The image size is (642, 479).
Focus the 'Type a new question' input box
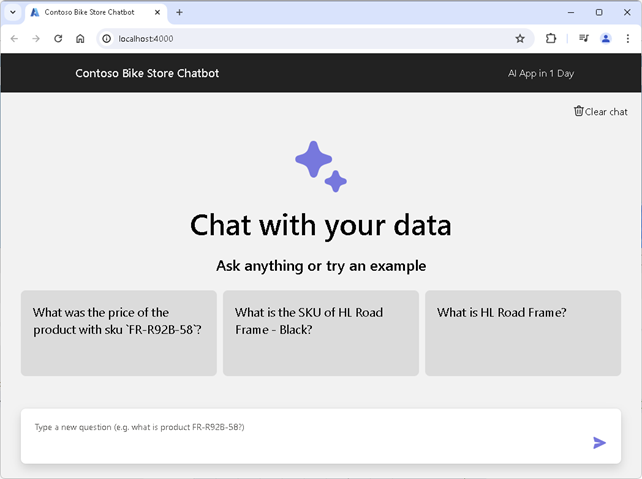[x=300, y=428]
